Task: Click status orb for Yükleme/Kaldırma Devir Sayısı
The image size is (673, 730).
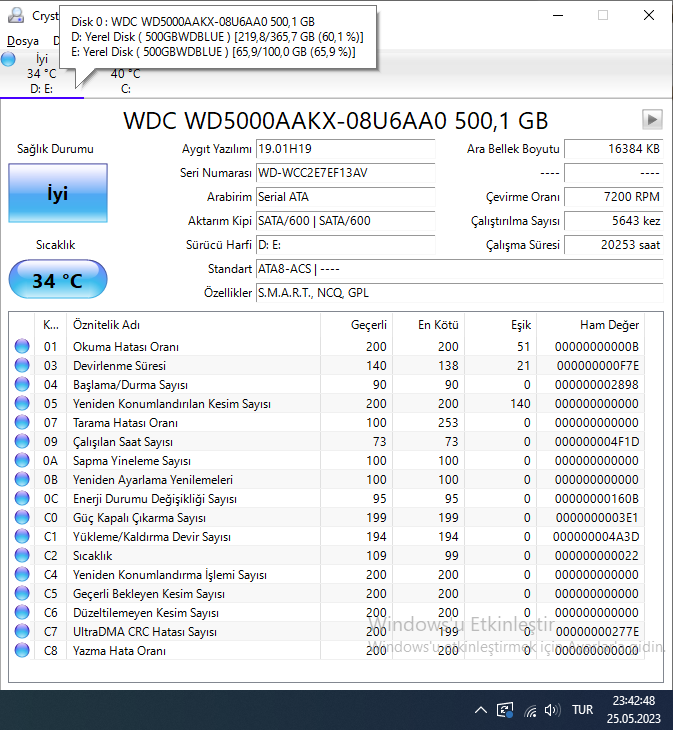Action: 22,536
